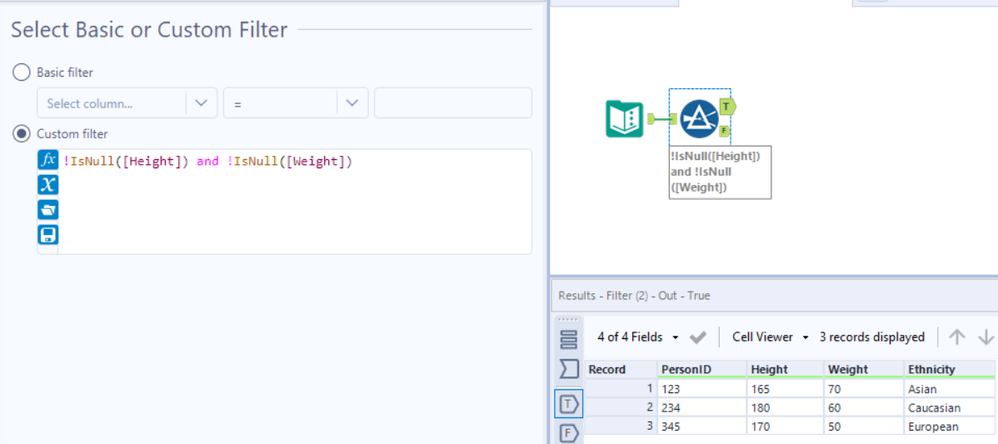Open the X columns and constants icon
The height and width of the screenshot is (444, 998).
click(x=48, y=184)
